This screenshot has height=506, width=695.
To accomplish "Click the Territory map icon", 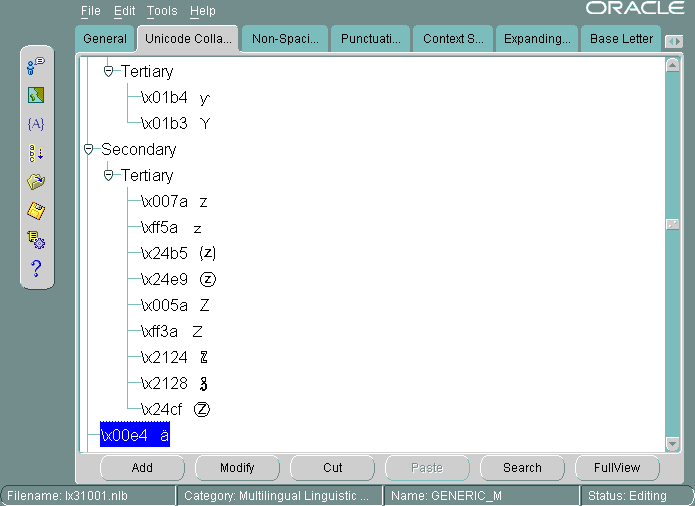I will coord(36,95).
